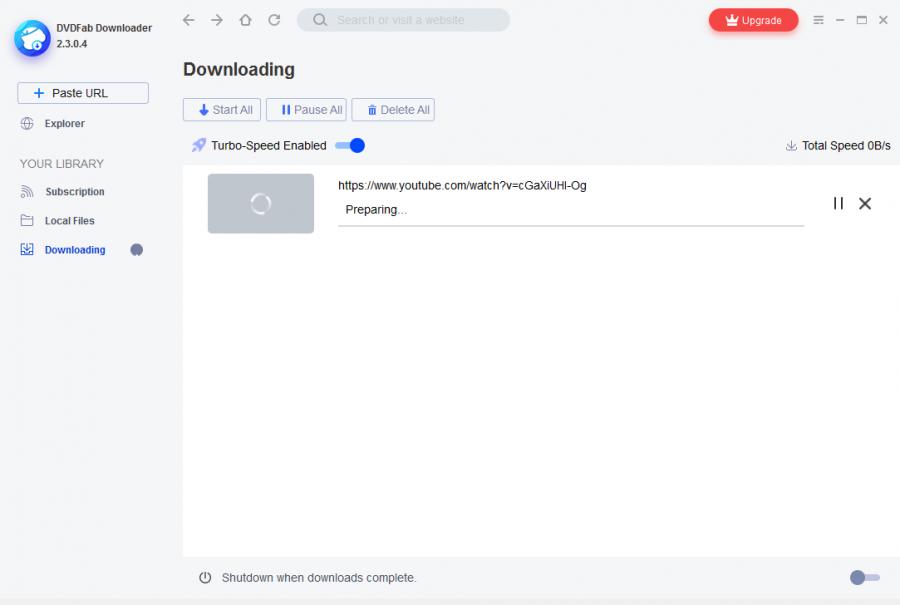Disable the Turbo-Speed toggle

(x=350, y=145)
